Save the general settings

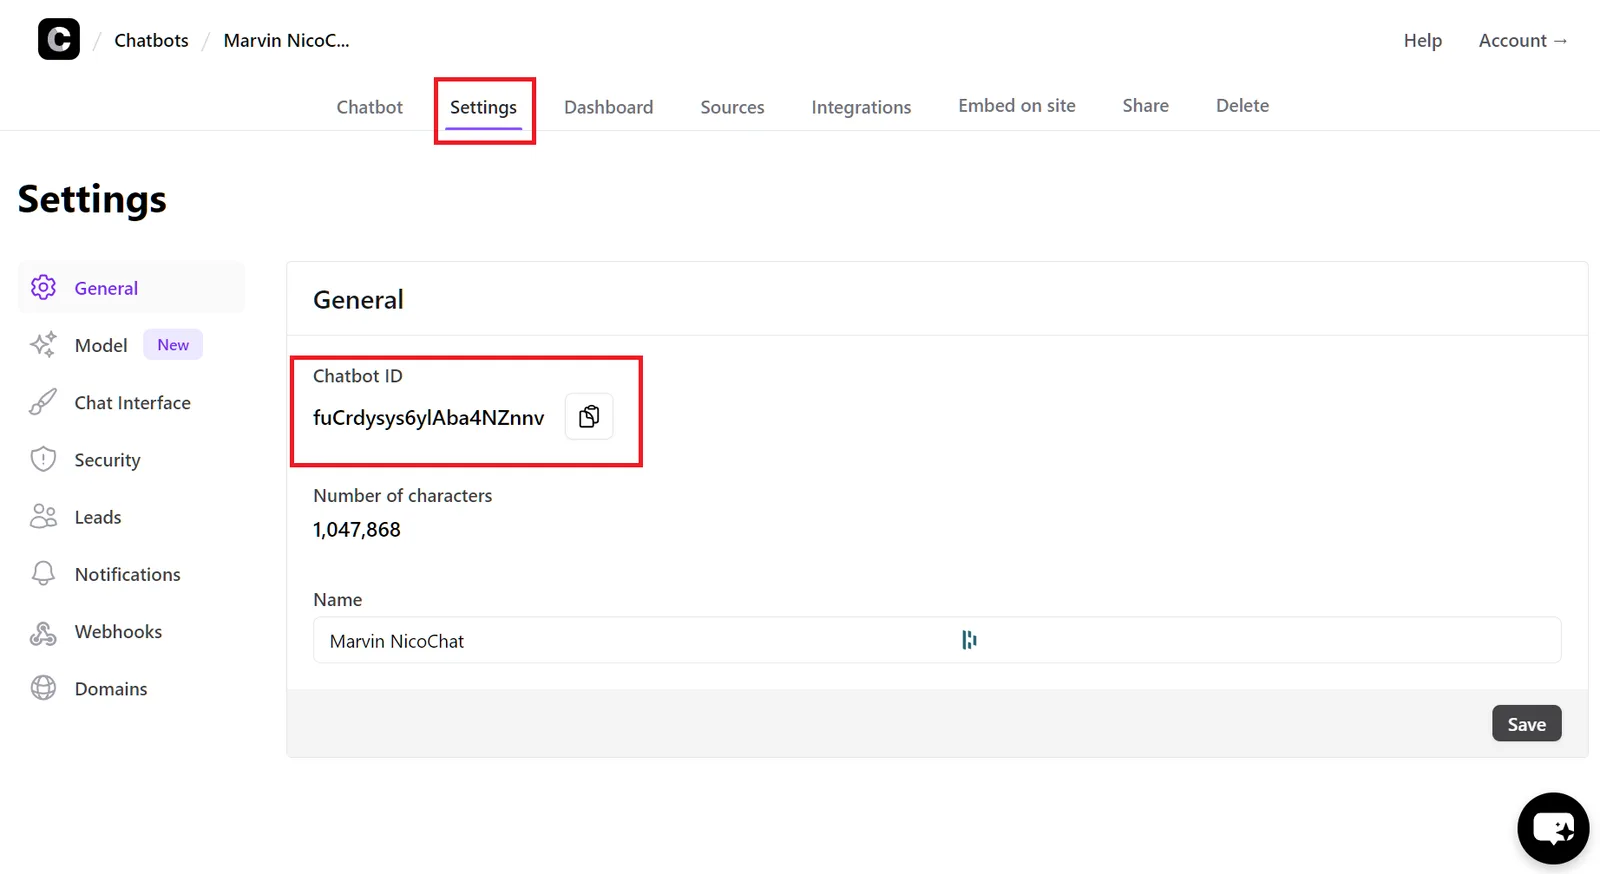[x=1526, y=724]
